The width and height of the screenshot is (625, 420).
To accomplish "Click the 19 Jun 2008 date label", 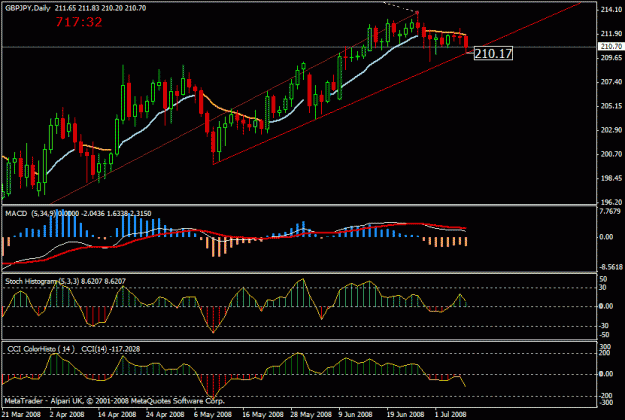I will 405,414.
